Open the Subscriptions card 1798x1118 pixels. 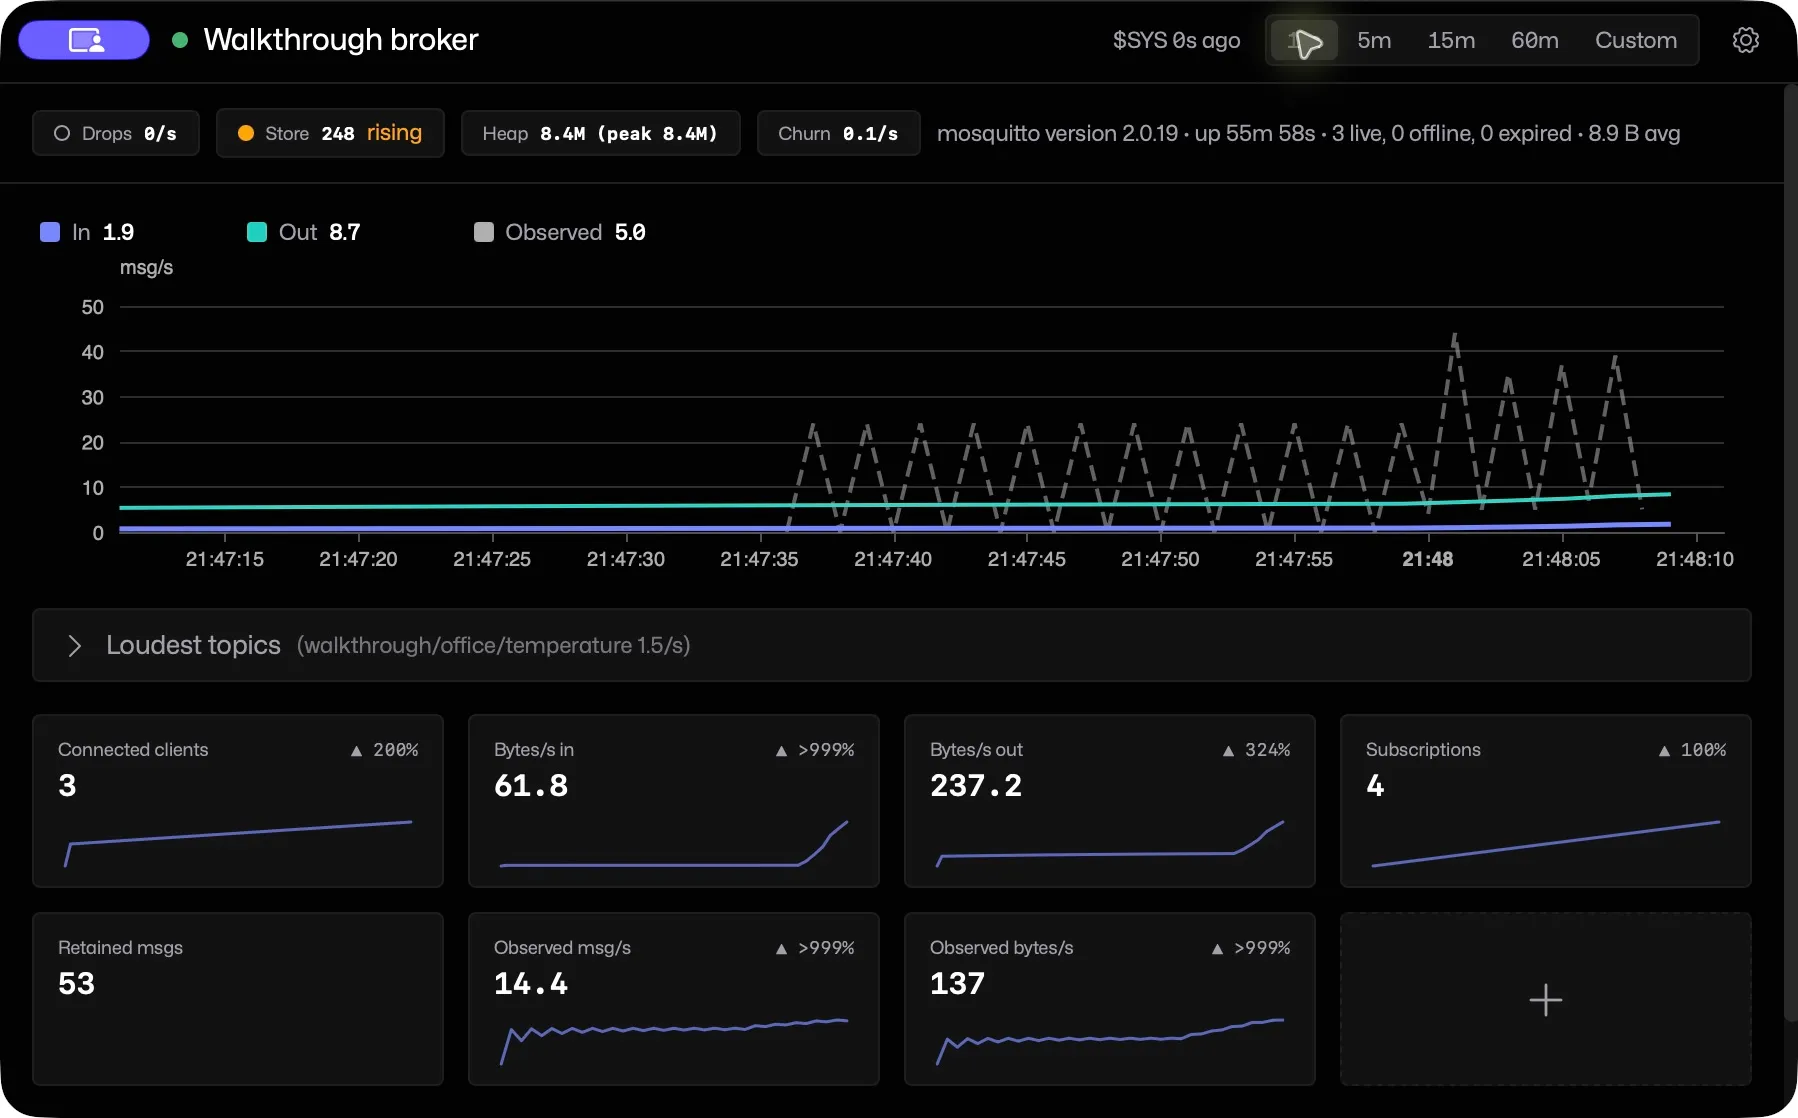click(x=1546, y=801)
